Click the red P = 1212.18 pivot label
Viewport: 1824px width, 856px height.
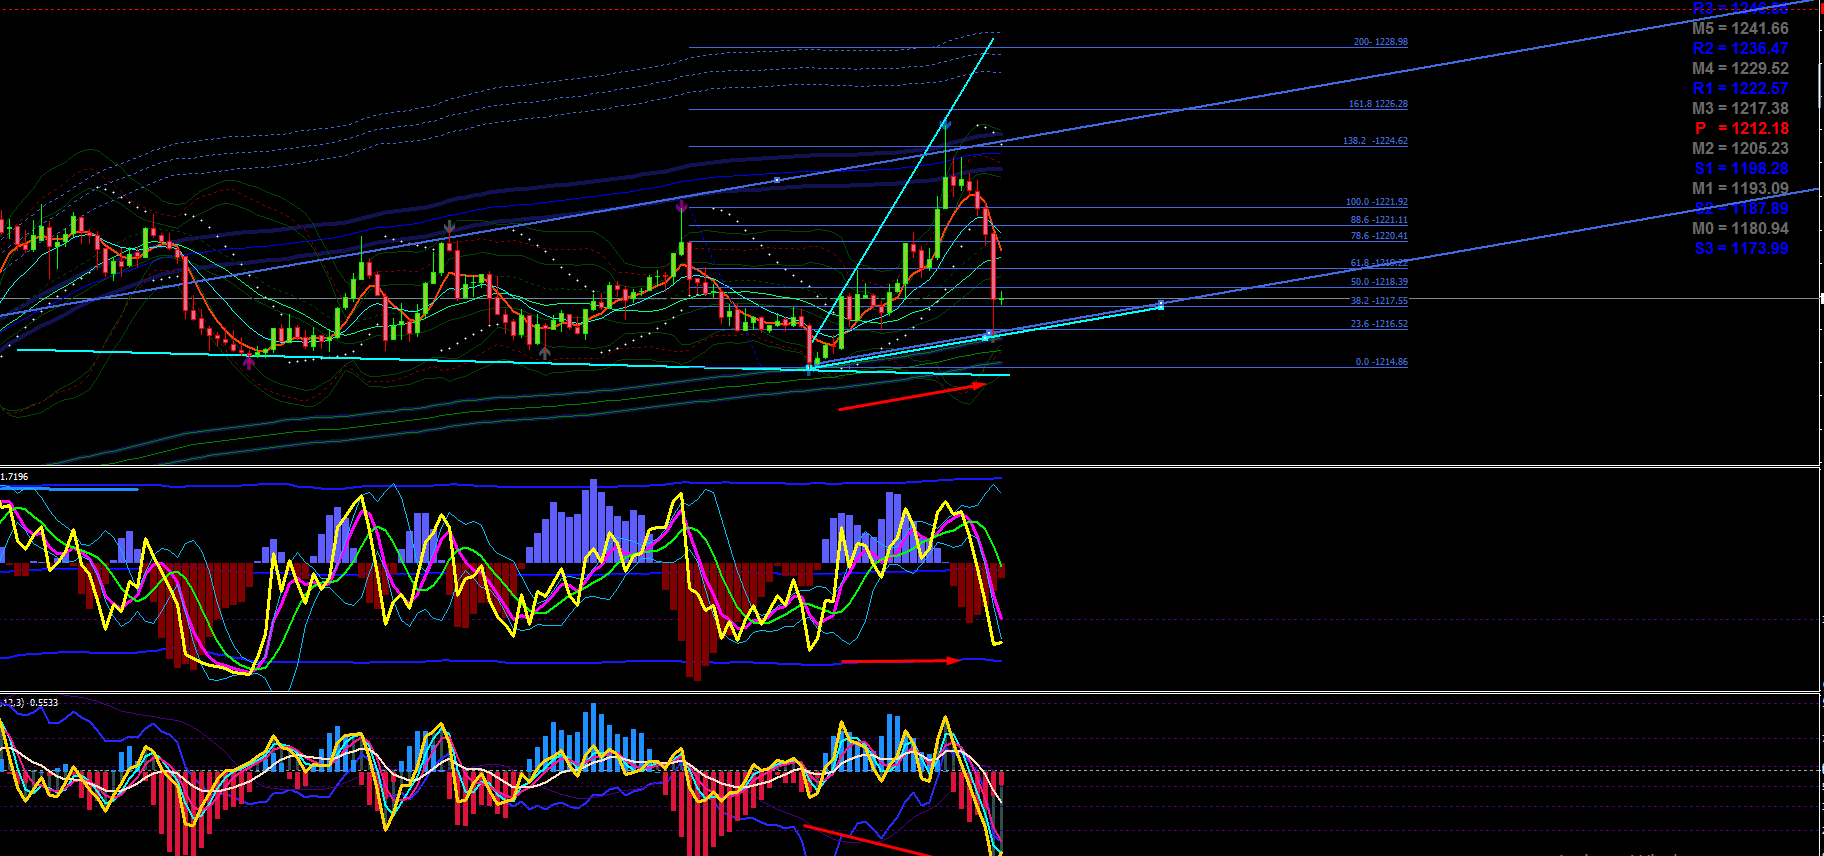coord(1741,128)
